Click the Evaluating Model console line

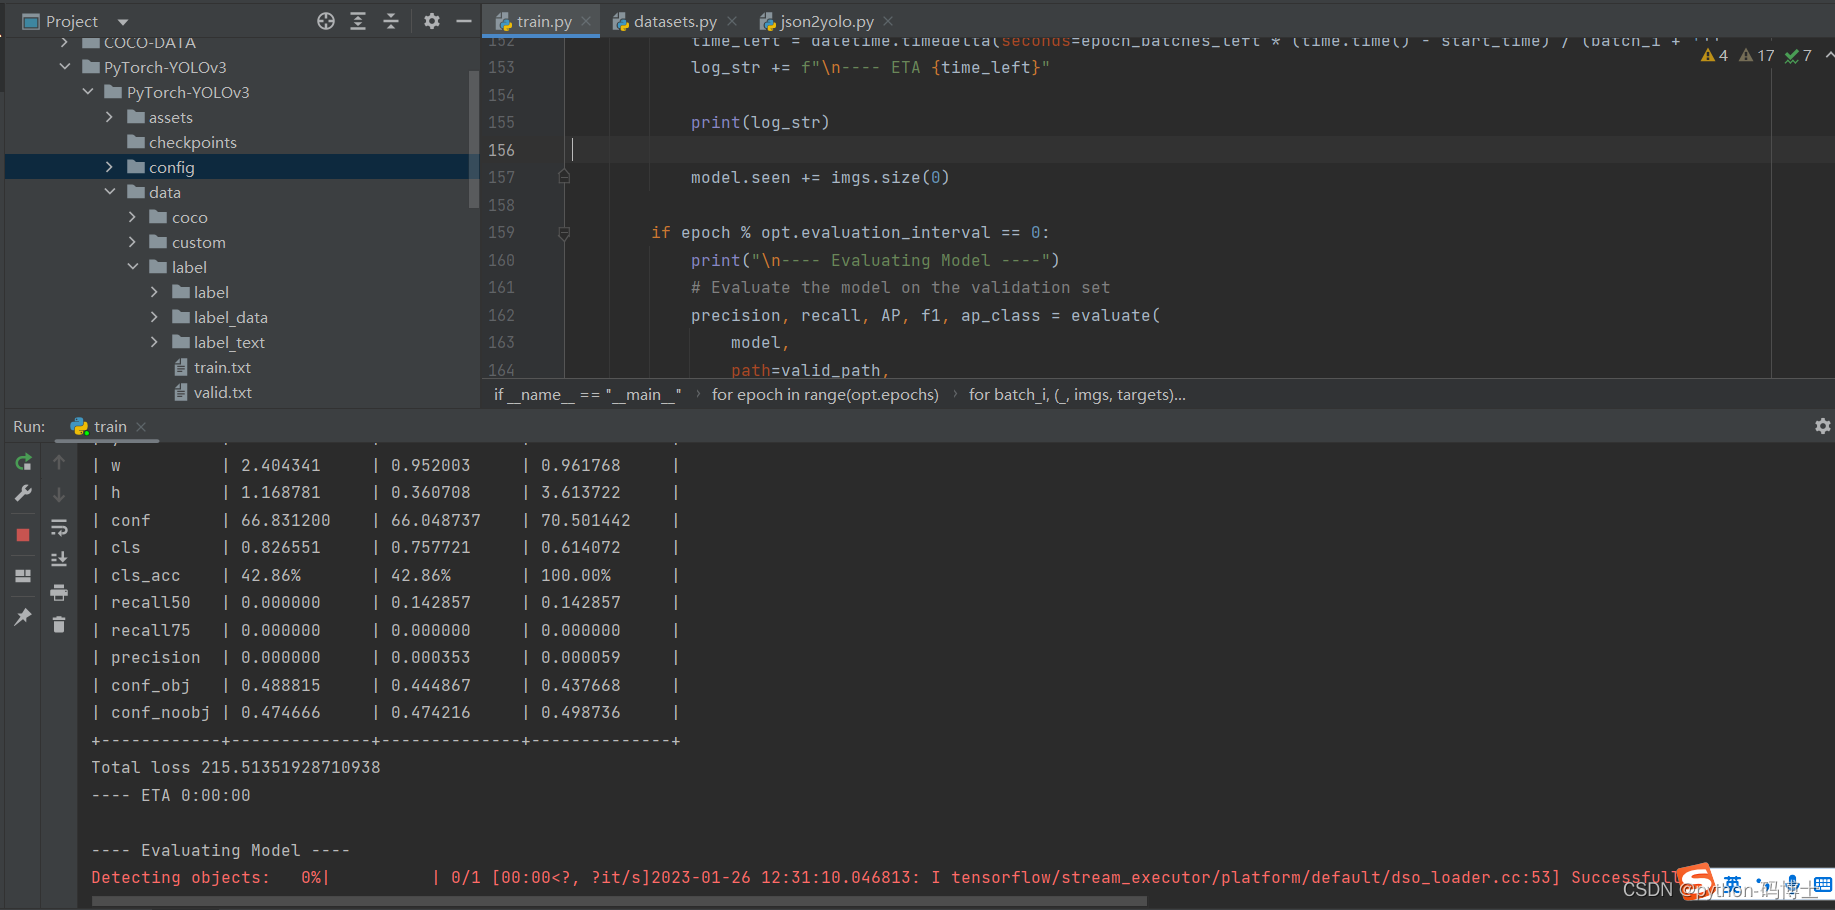click(x=220, y=850)
